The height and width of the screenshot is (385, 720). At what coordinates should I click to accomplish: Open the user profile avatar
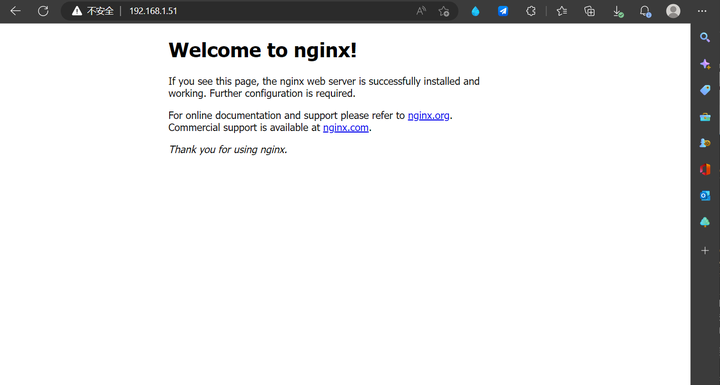click(673, 11)
